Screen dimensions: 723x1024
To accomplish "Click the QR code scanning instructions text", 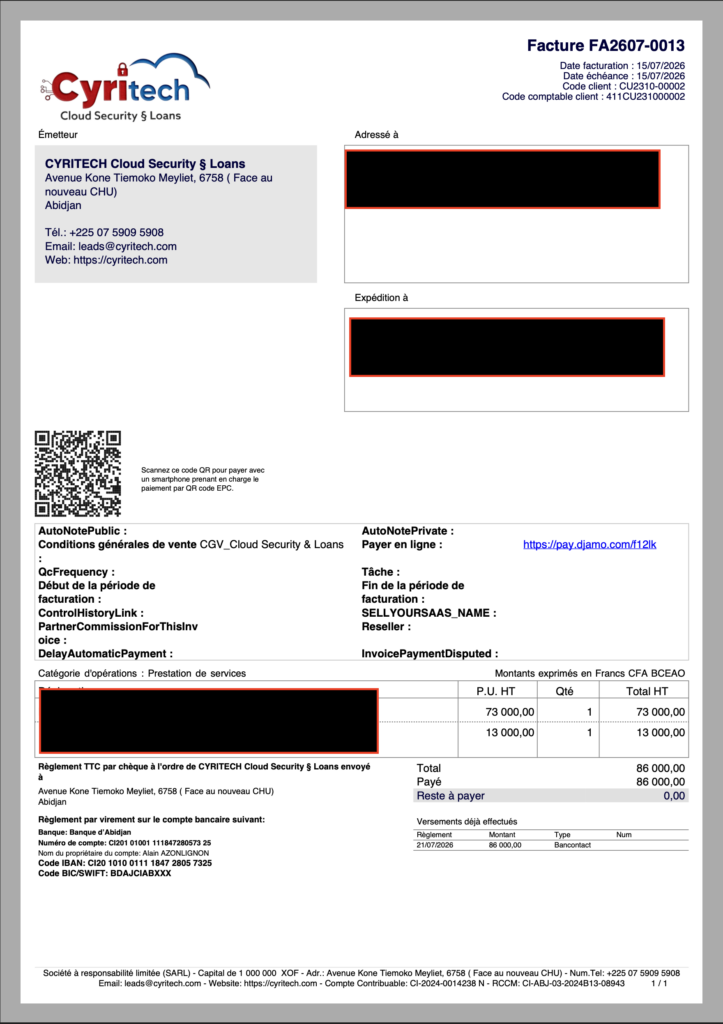I will click(x=203, y=479).
